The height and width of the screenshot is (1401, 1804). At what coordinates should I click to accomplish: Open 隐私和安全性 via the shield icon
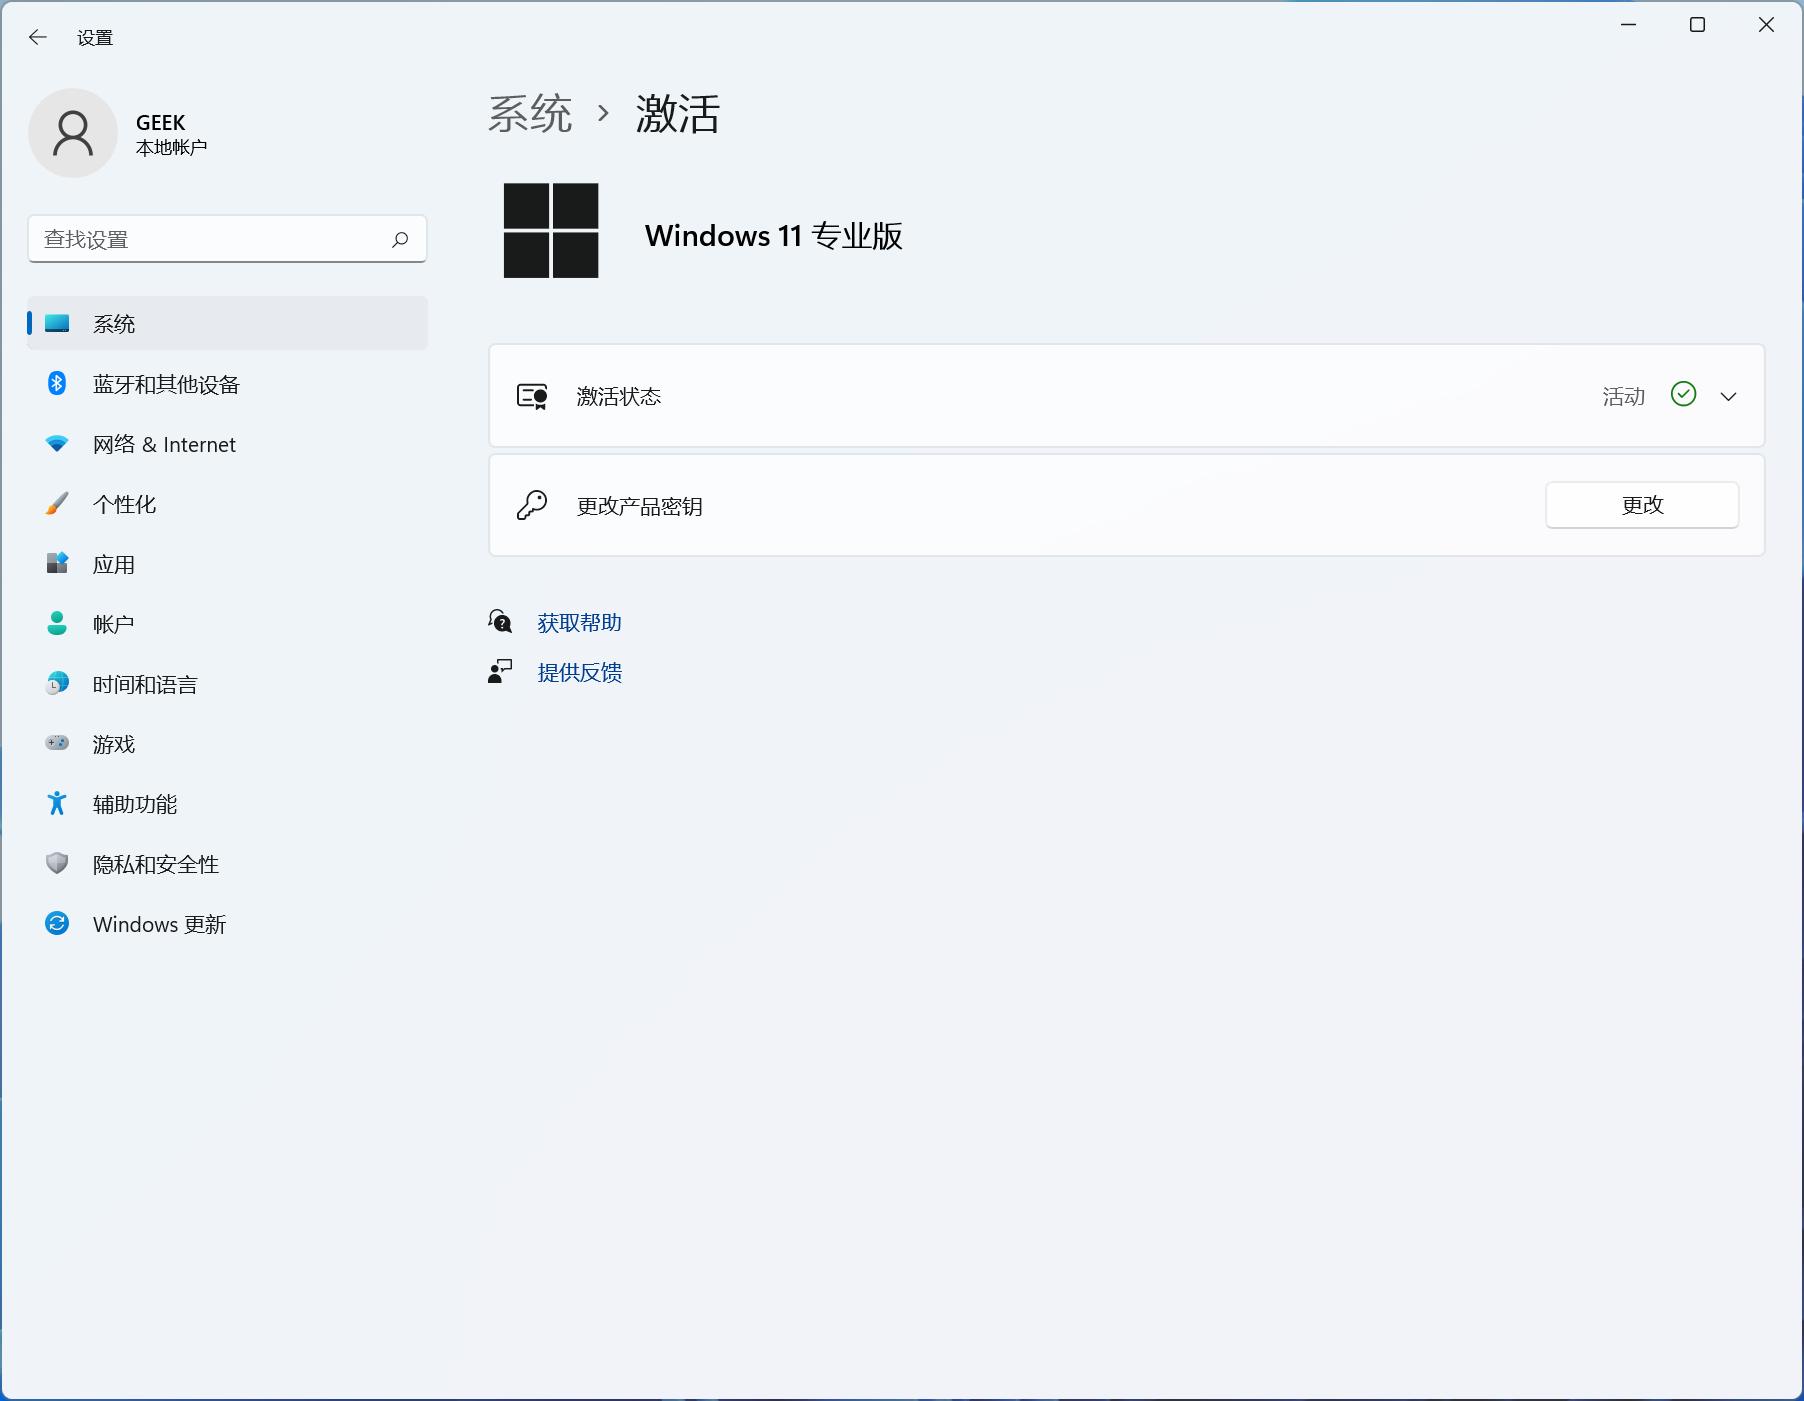pos(57,864)
